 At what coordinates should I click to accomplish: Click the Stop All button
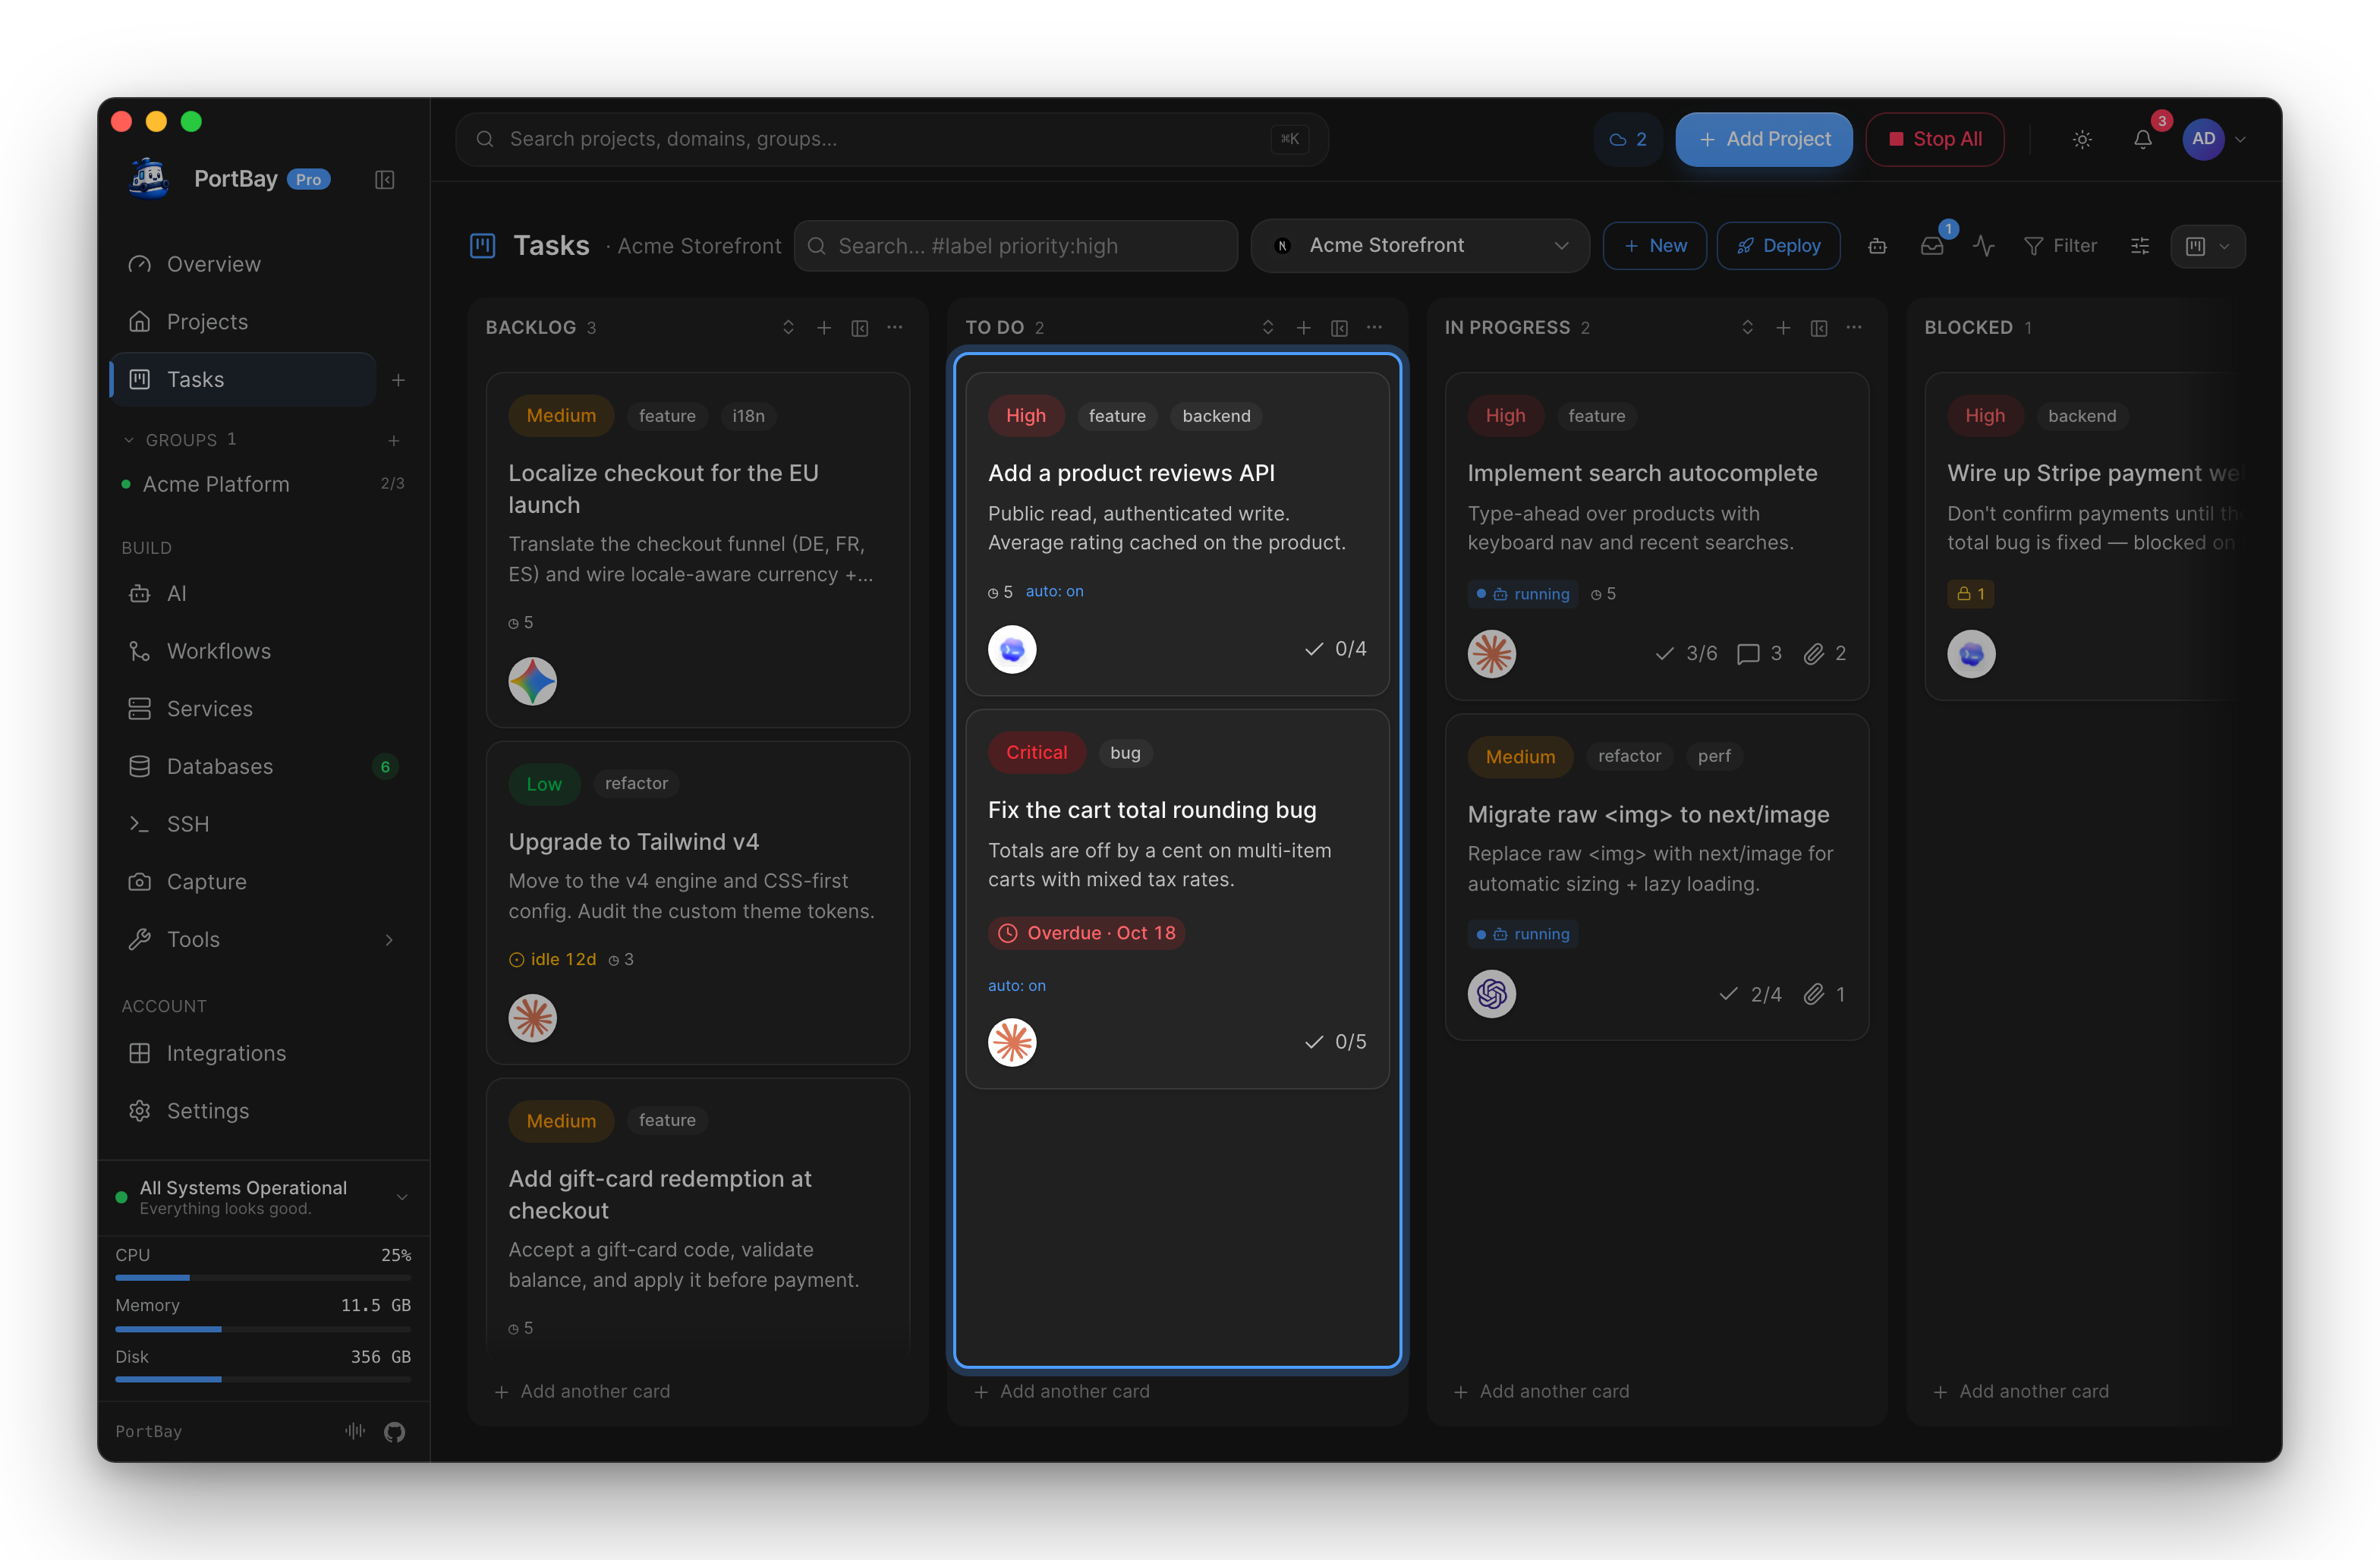pyautogui.click(x=1934, y=139)
